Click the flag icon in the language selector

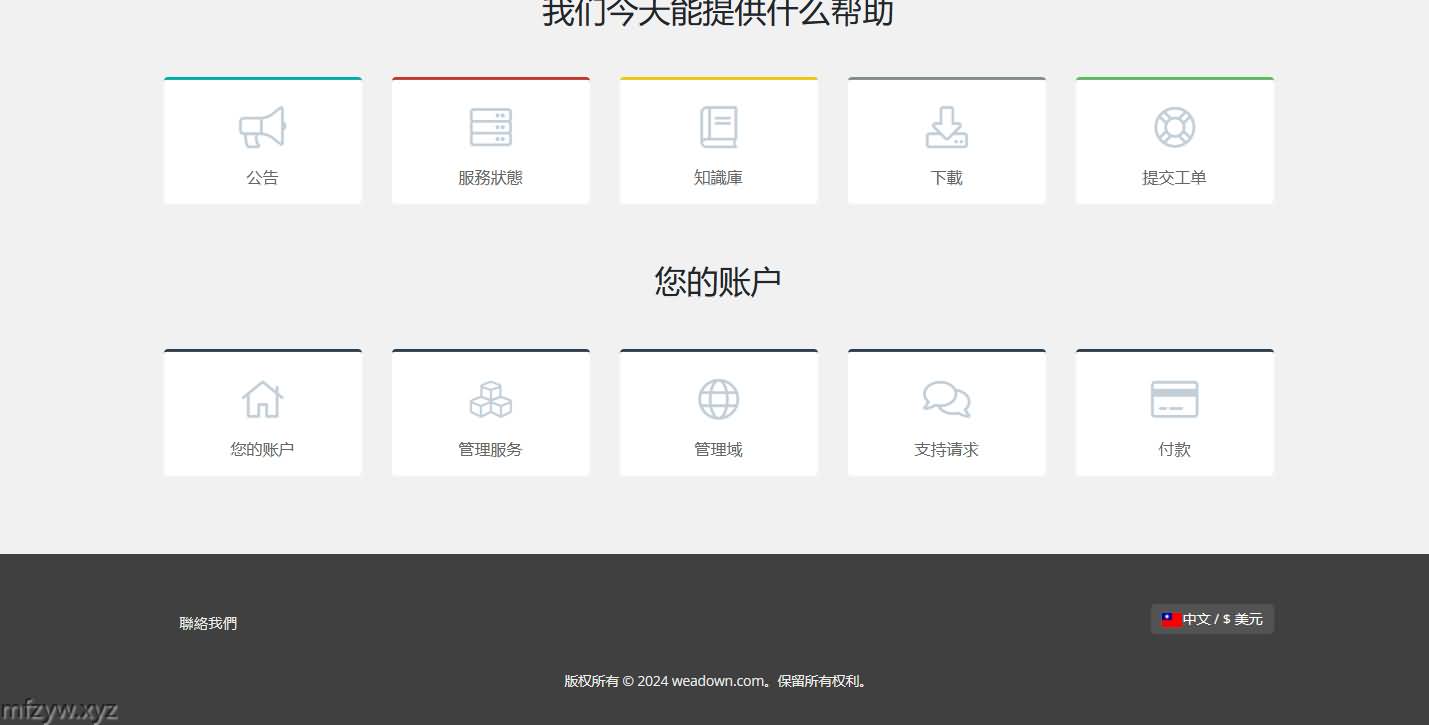[x=1171, y=620]
